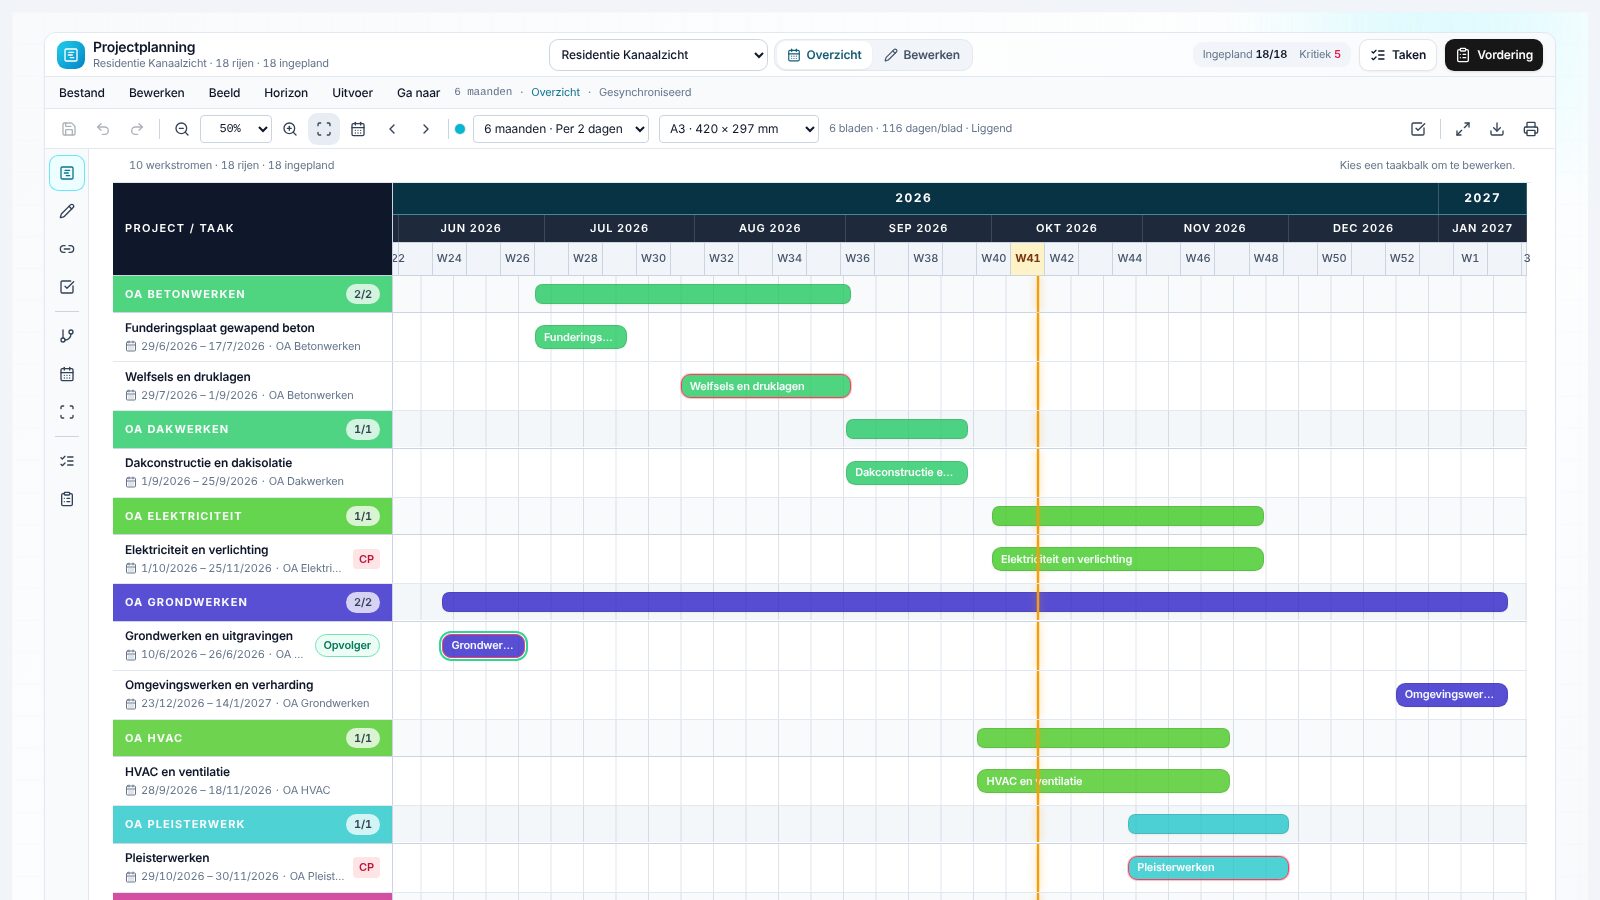The width and height of the screenshot is (1600, 900).
Task: Open the Uitvoer menu
Action: point(352,93)
